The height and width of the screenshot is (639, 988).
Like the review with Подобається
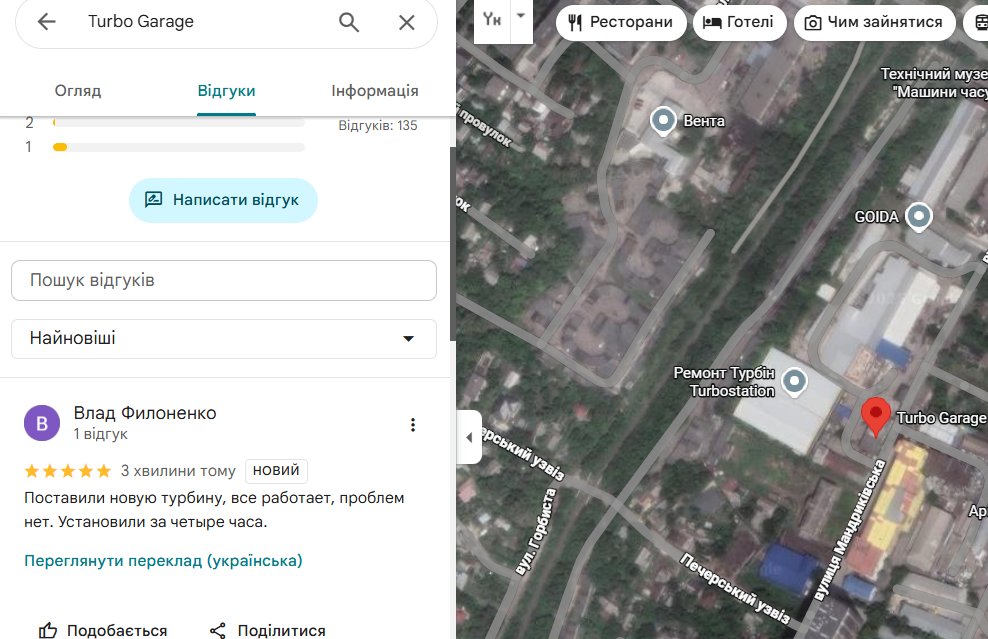click(103, 630)
